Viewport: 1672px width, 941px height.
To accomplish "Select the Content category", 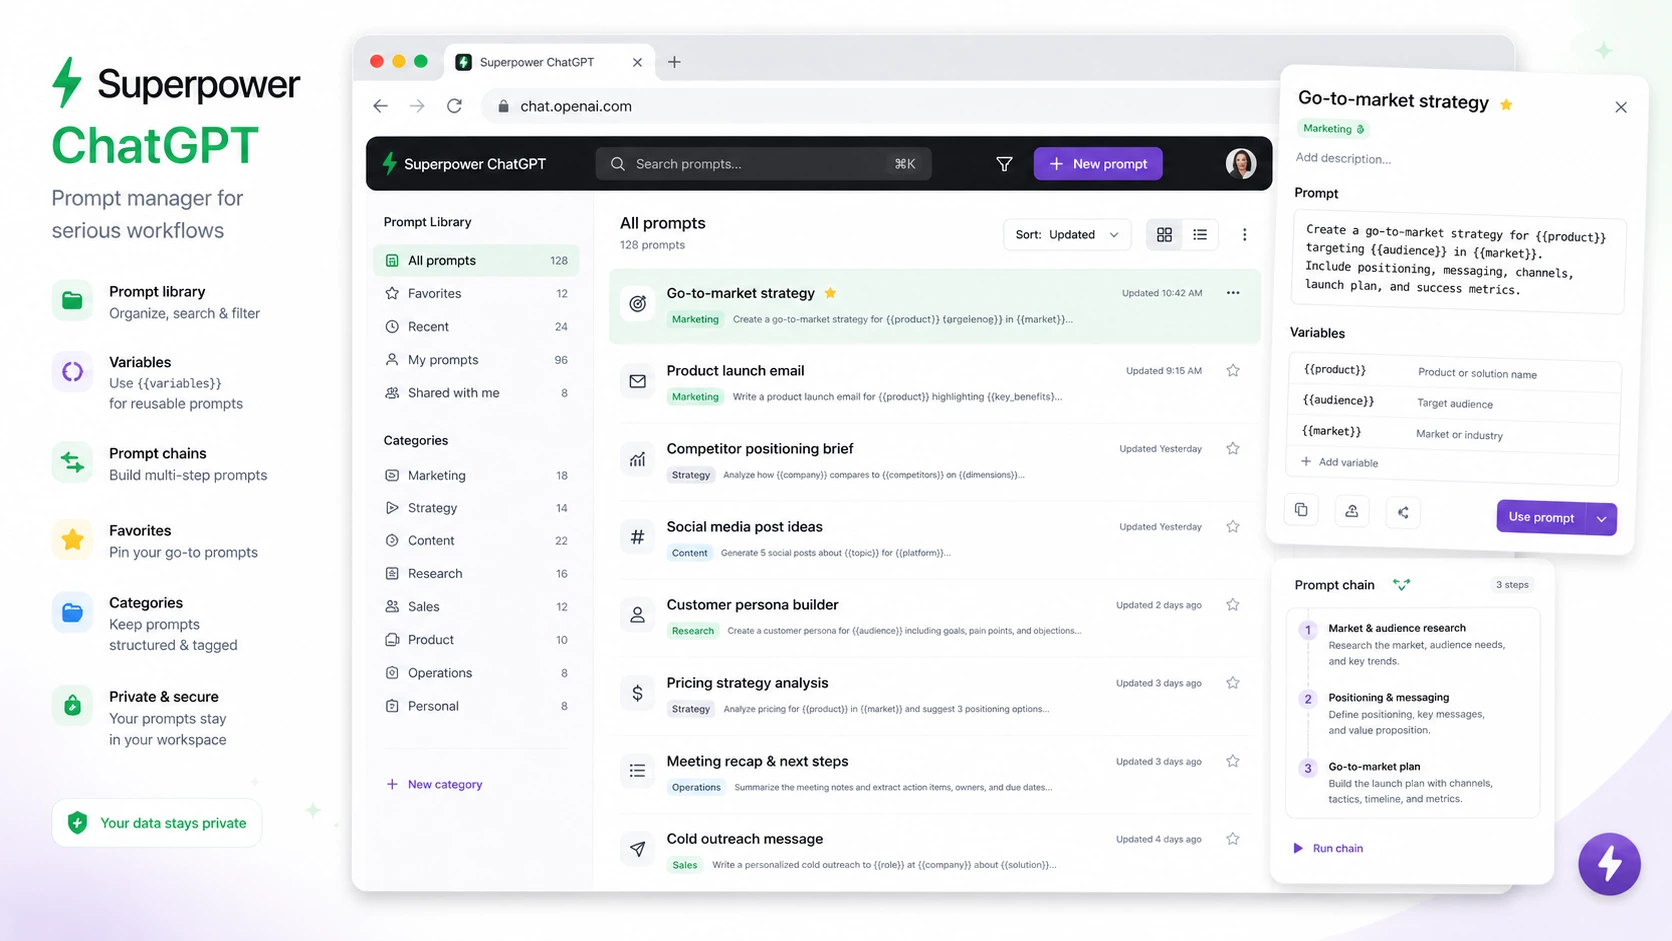I will (476, 540).
